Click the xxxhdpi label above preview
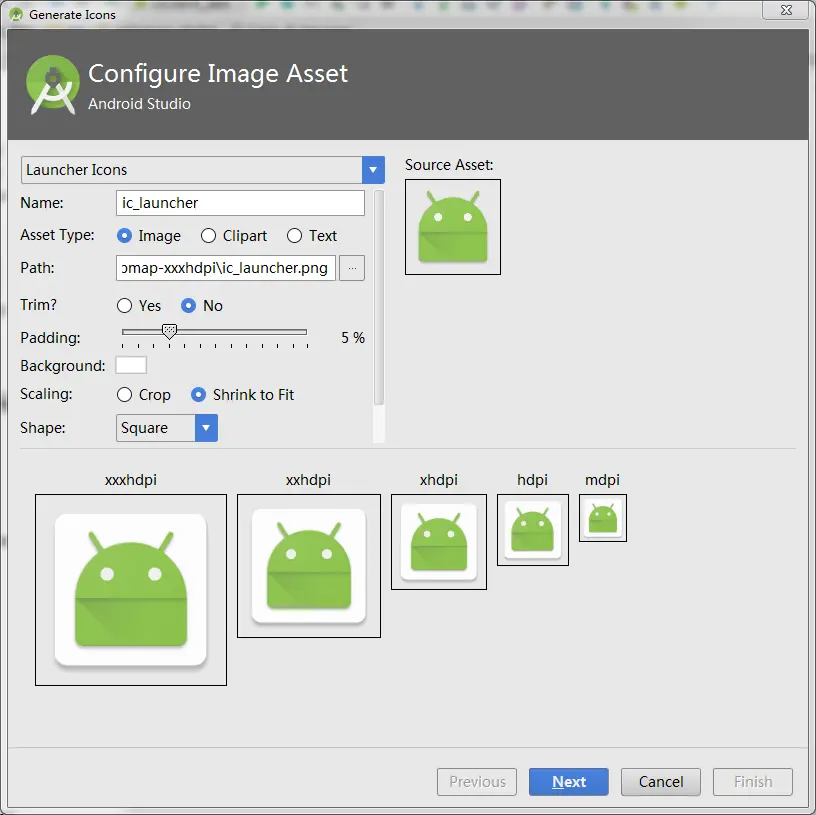Viewport: 816px width, 815px height. coord(131,480)
